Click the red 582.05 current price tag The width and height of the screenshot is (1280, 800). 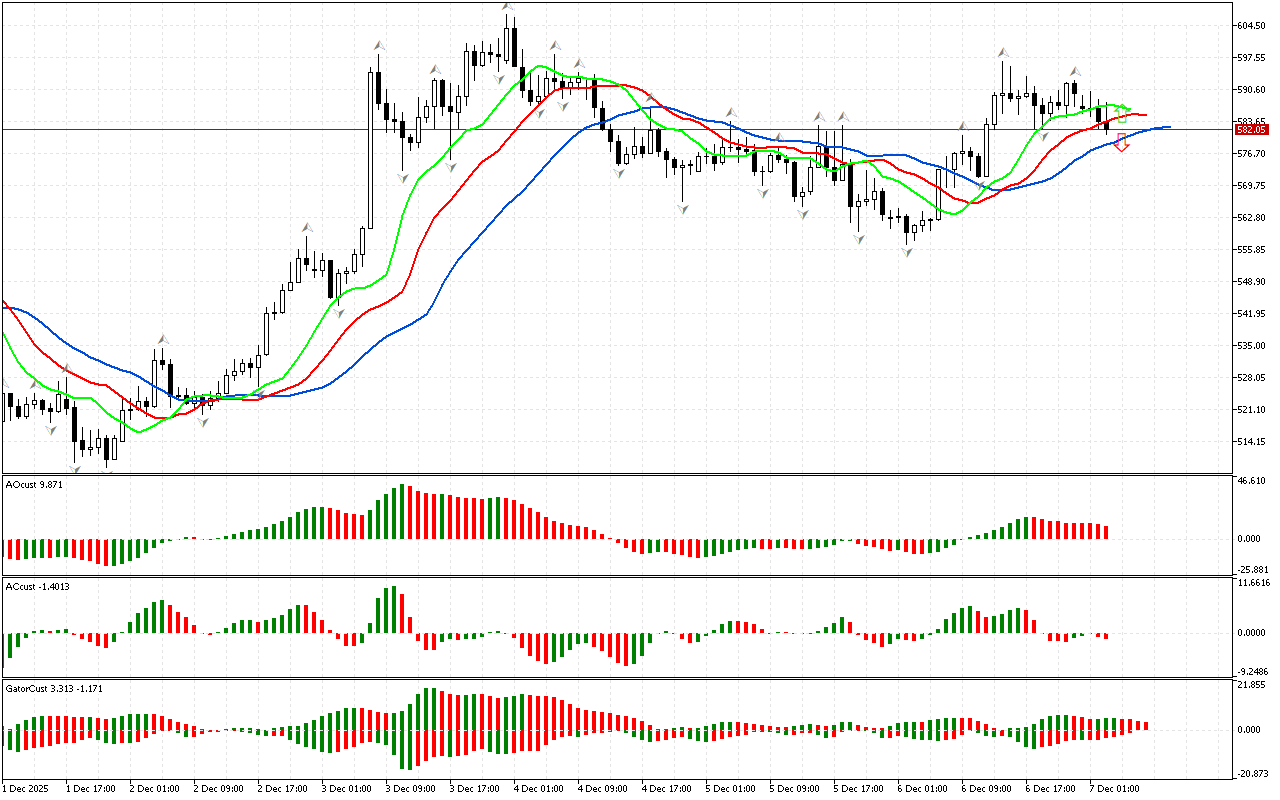point(1251,129)
